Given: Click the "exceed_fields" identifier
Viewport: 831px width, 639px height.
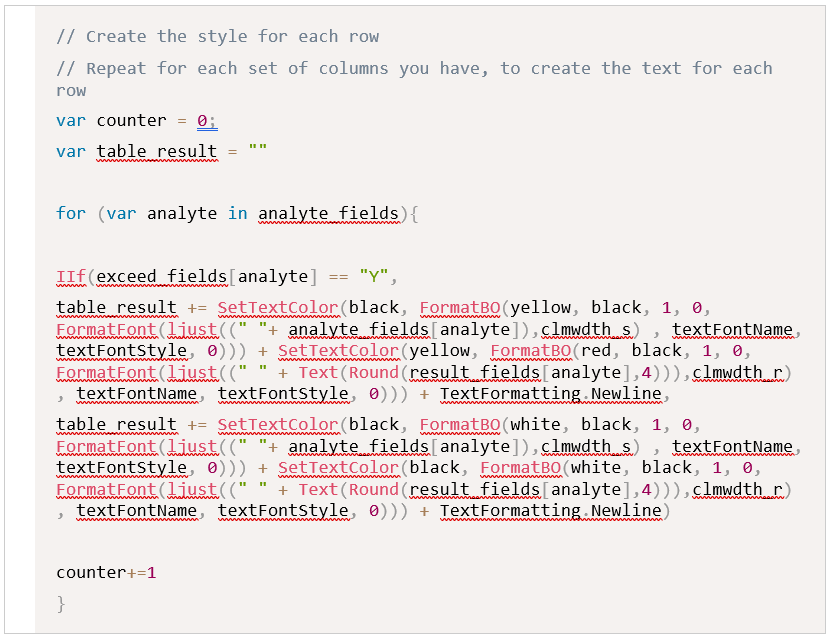Looking at the screenshot, I should pyautogui.click(x=162, y=277).
